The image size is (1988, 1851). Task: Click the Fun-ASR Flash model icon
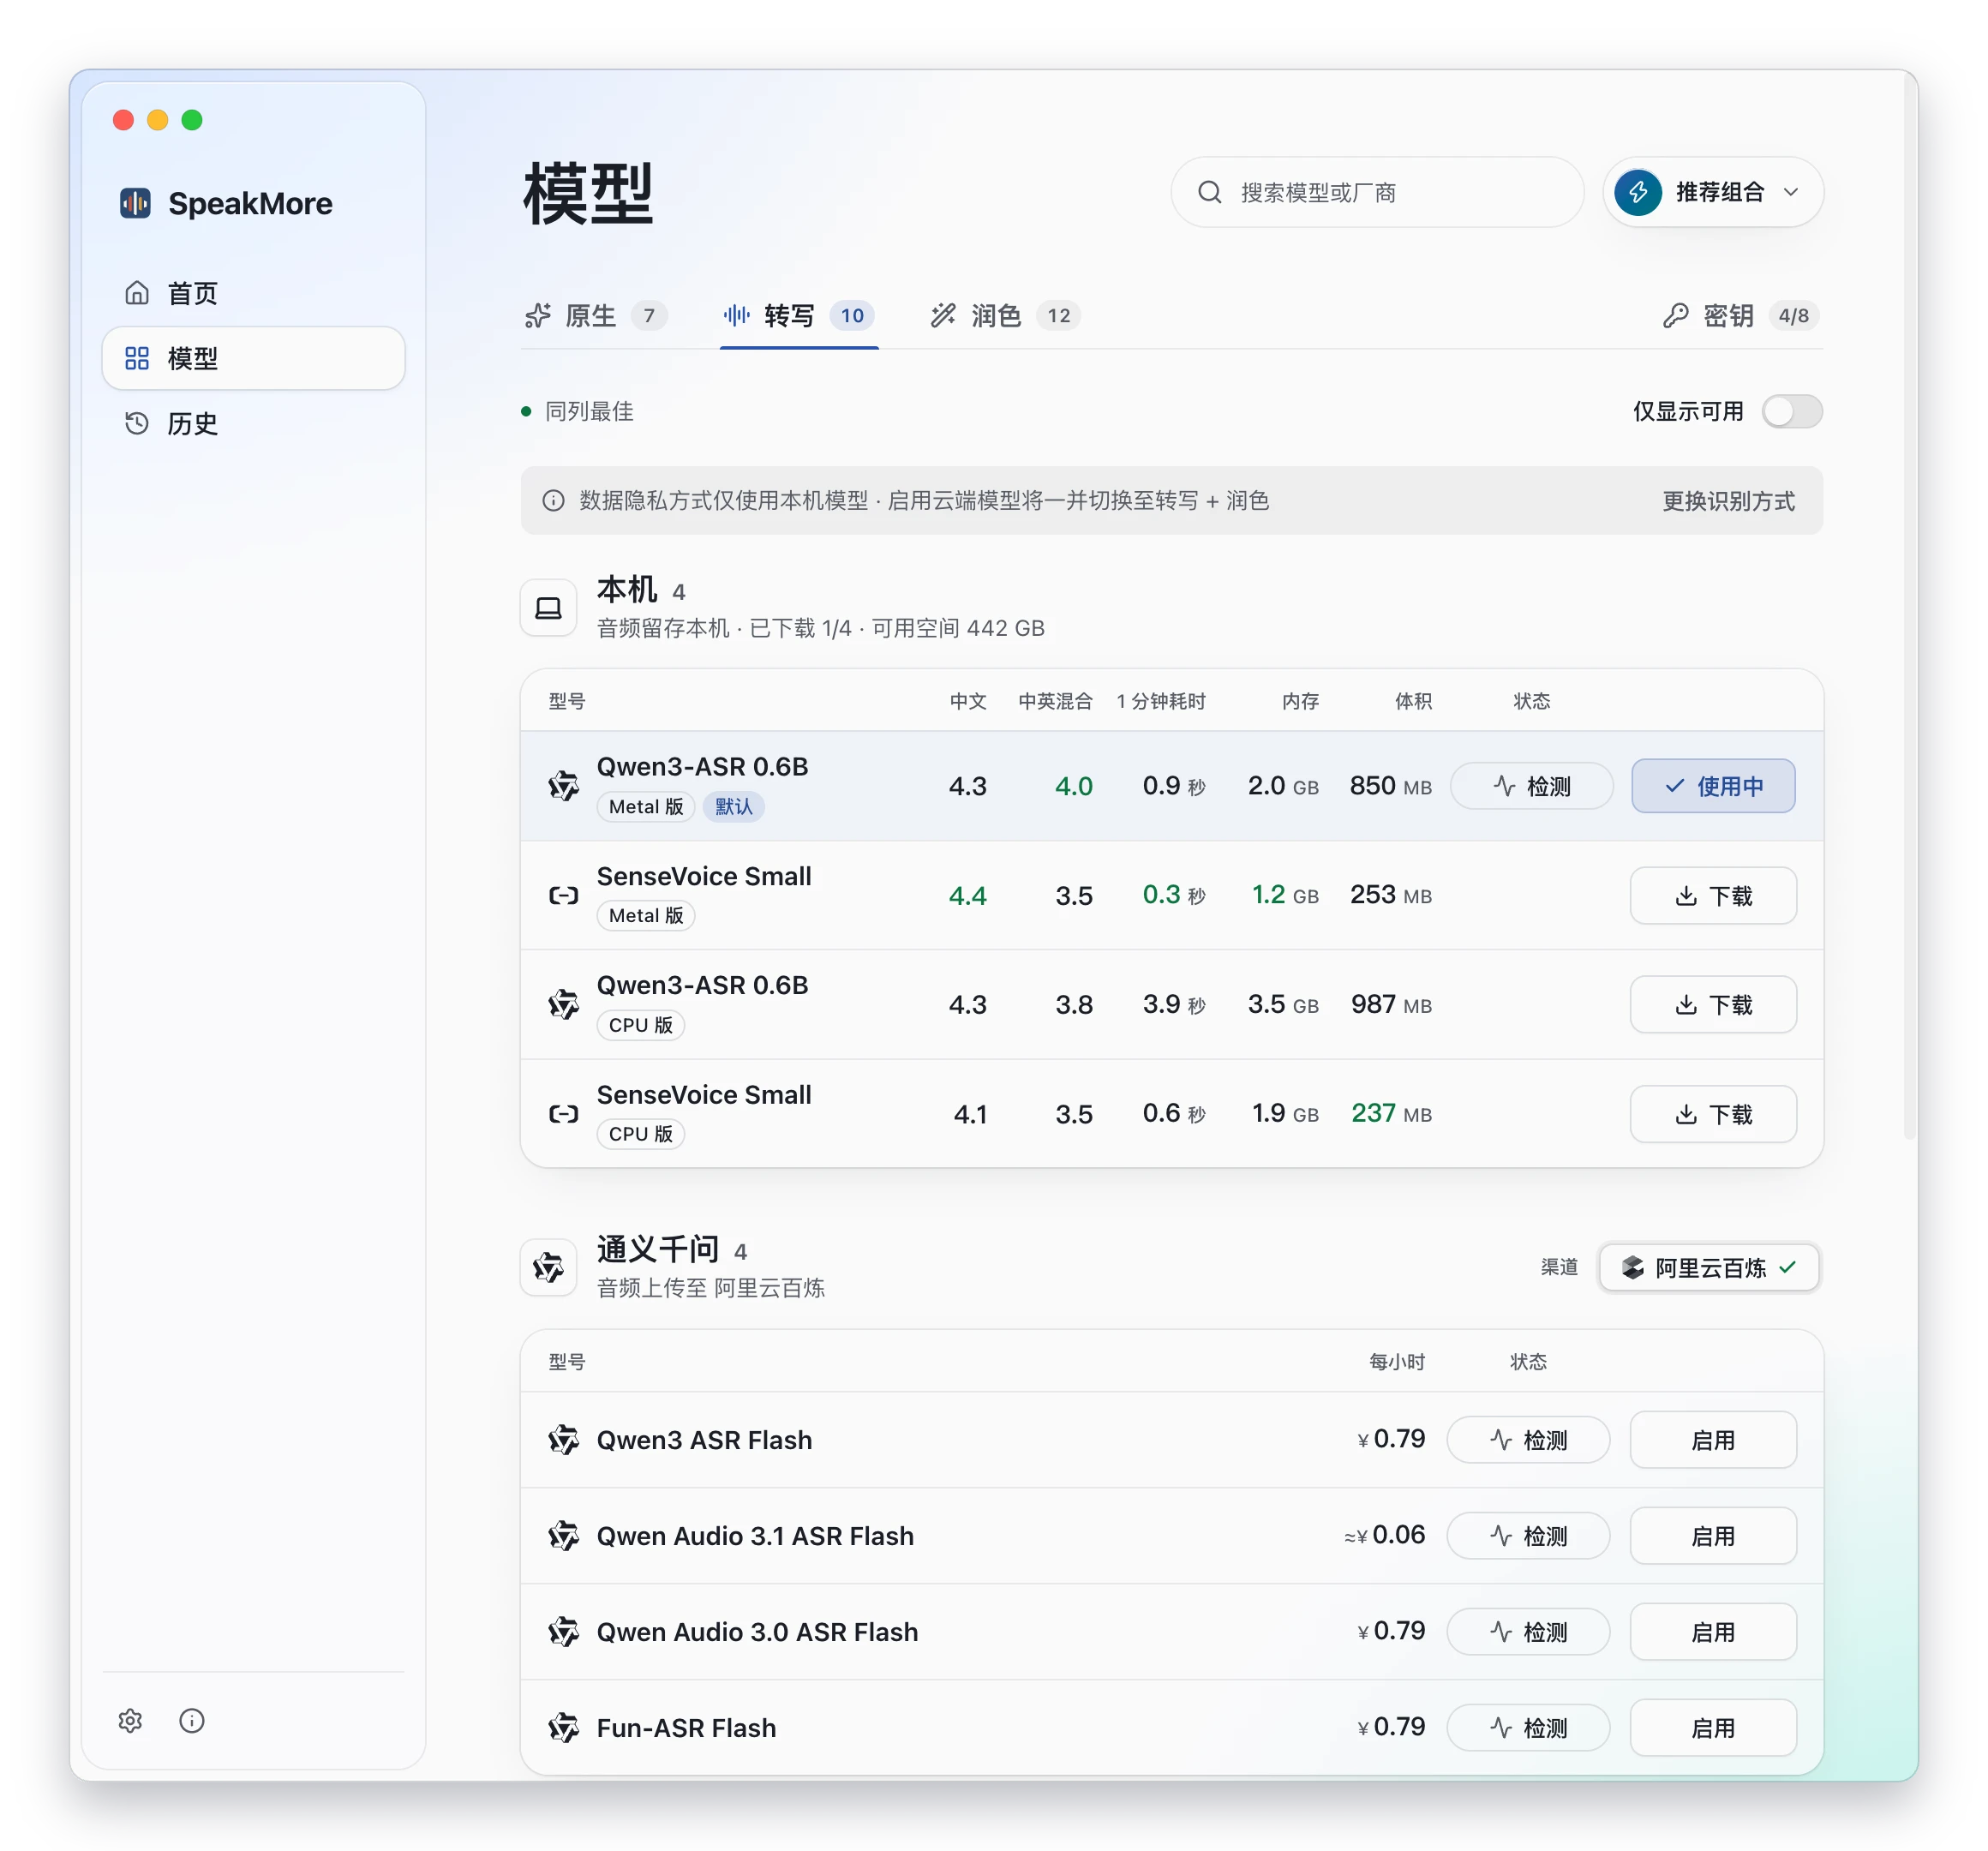click(x=564, y=1727)
